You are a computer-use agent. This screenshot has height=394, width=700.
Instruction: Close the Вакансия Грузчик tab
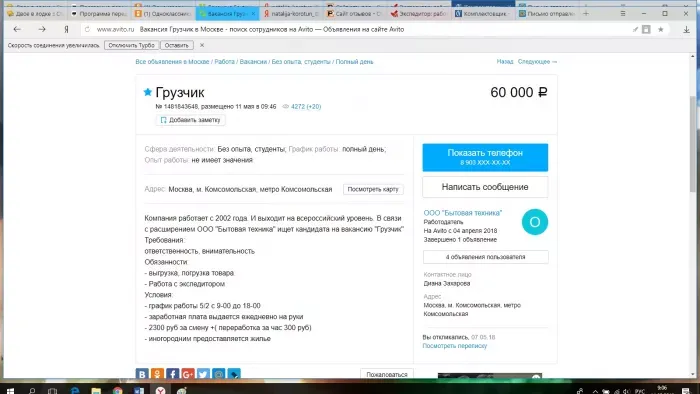click(x=253, y=14)
